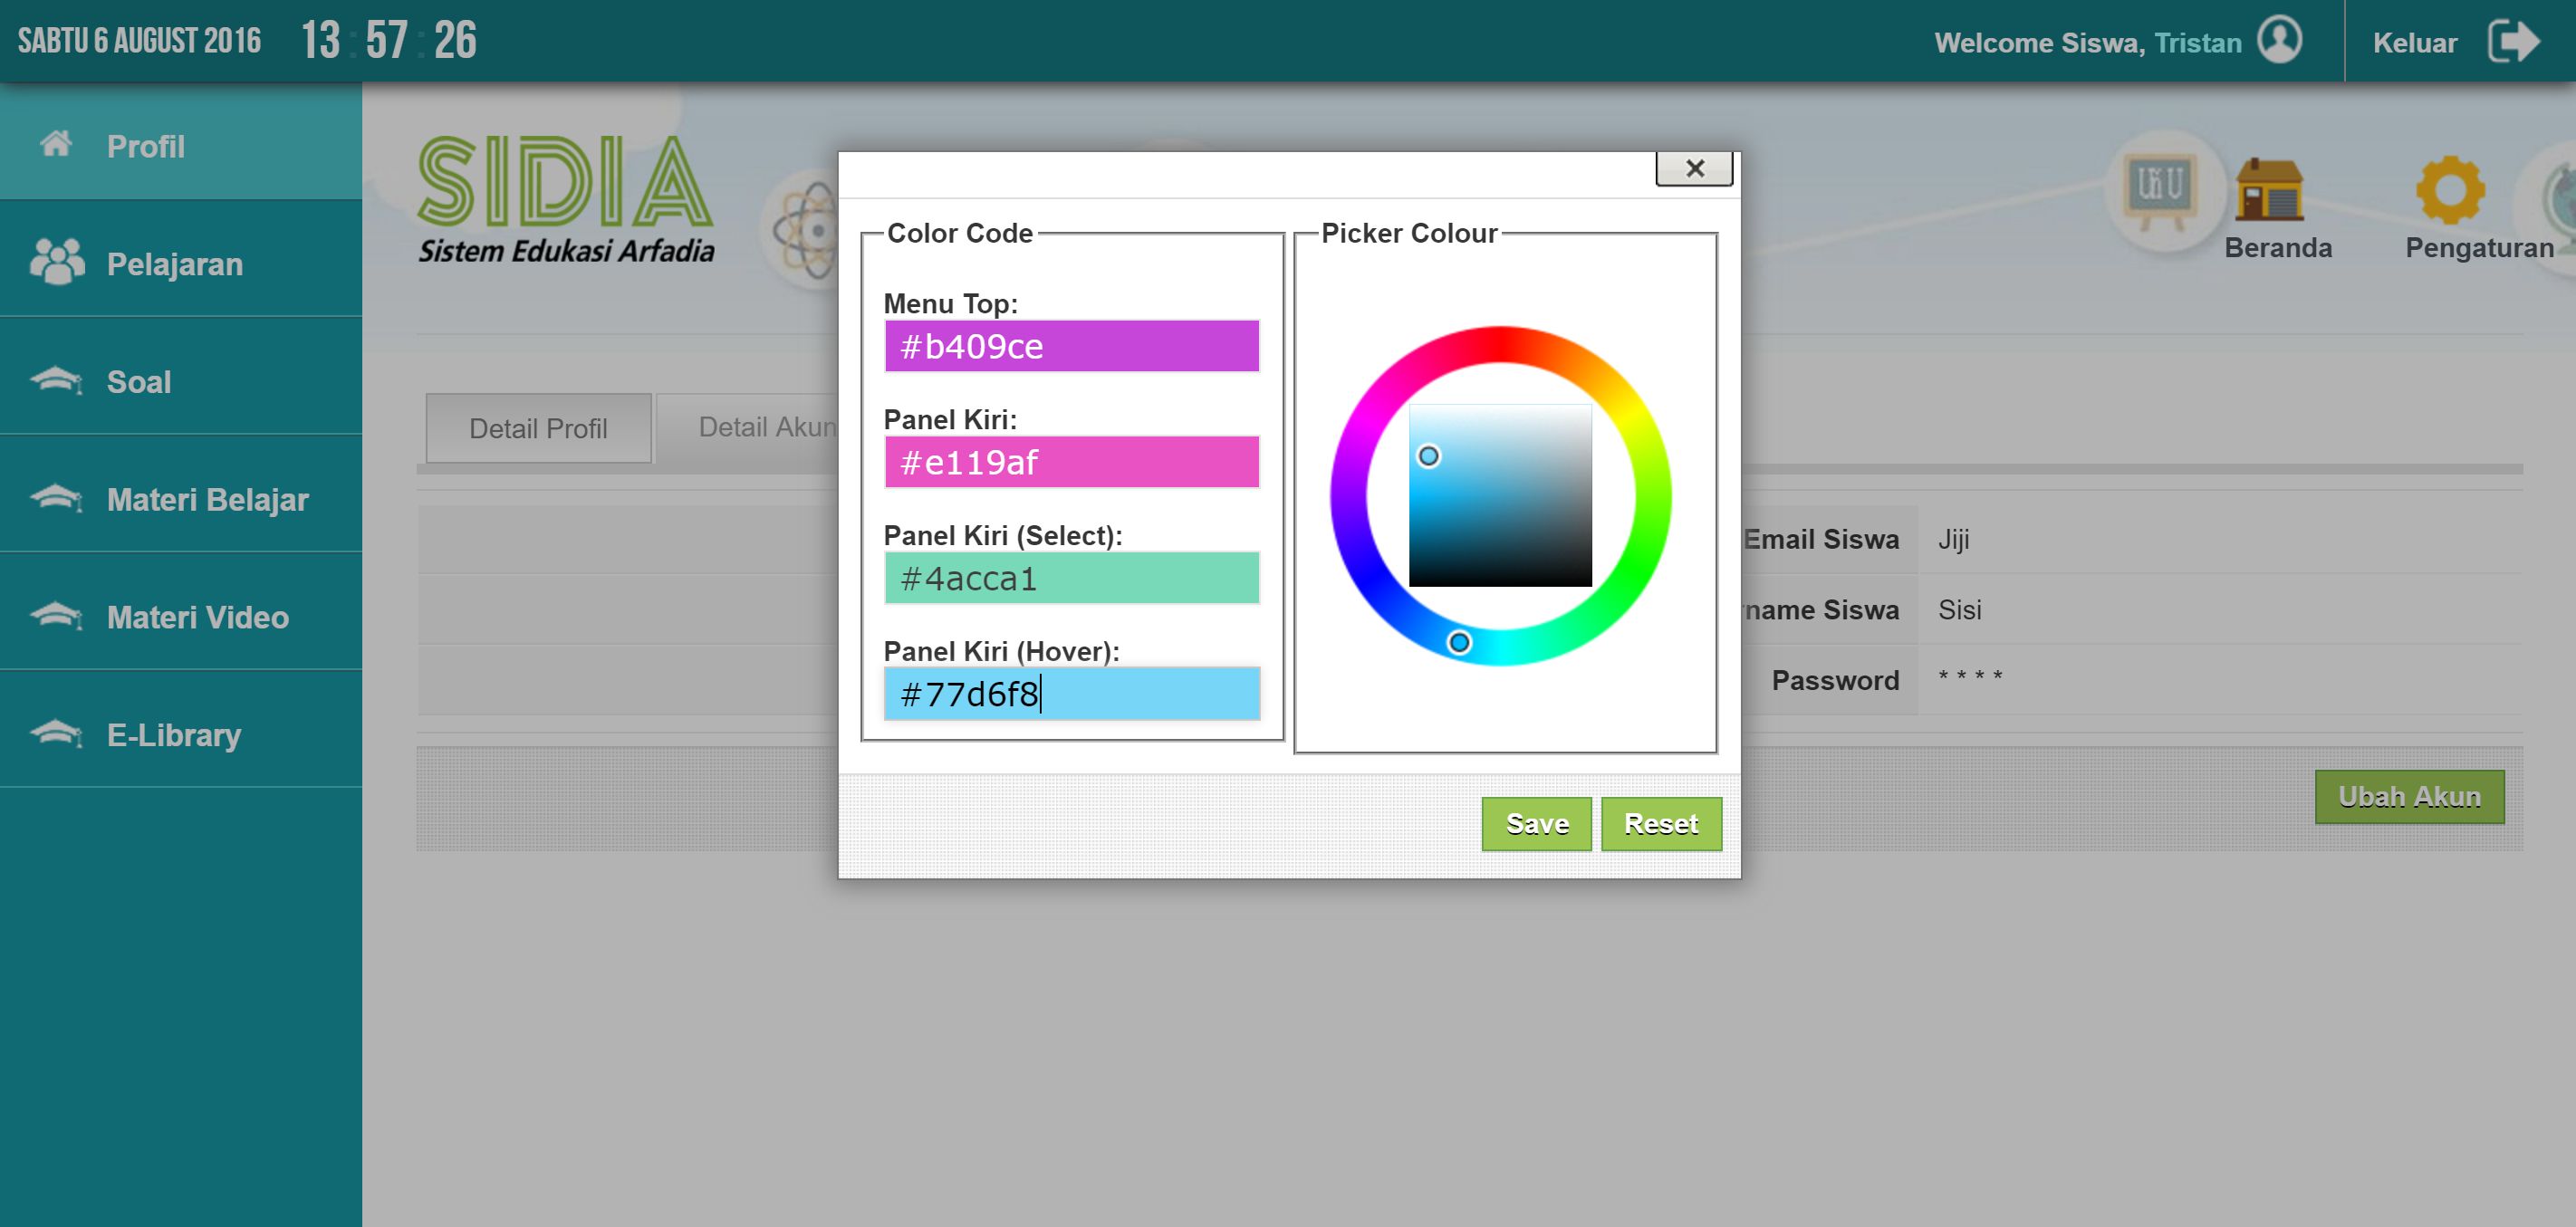Click the Soal graduation cap icon
Screen dimensions: 2576x1227
[x=57, y=380]
